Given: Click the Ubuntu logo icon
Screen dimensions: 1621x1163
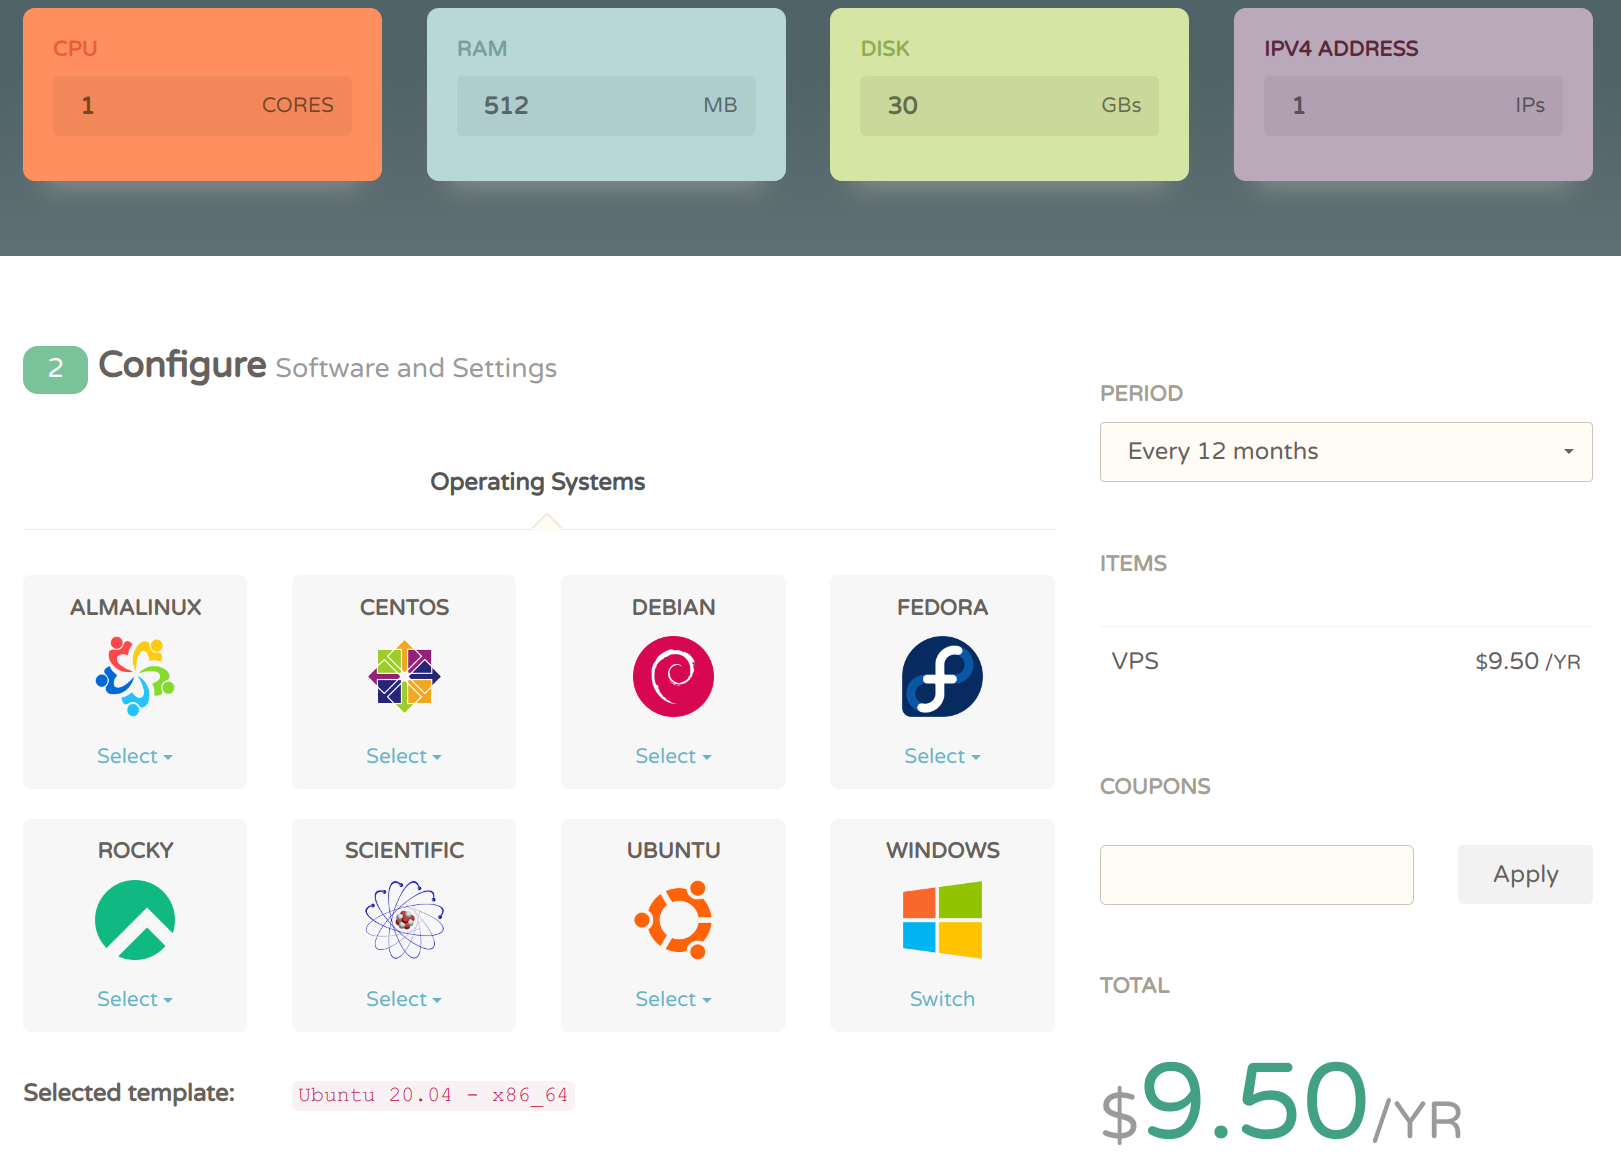Looking at the screenshot, I should [673, 920].
